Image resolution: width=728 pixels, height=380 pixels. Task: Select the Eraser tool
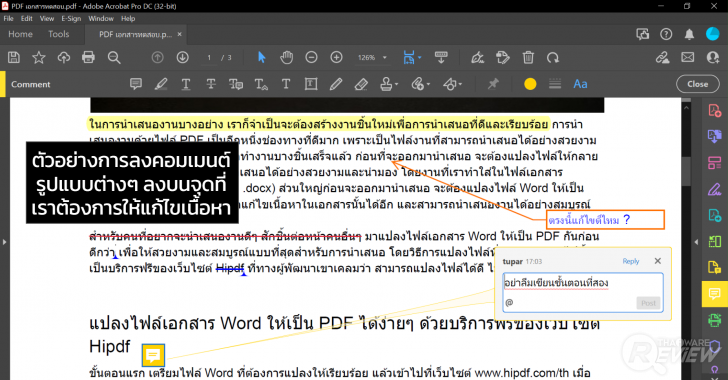(361, 84)
